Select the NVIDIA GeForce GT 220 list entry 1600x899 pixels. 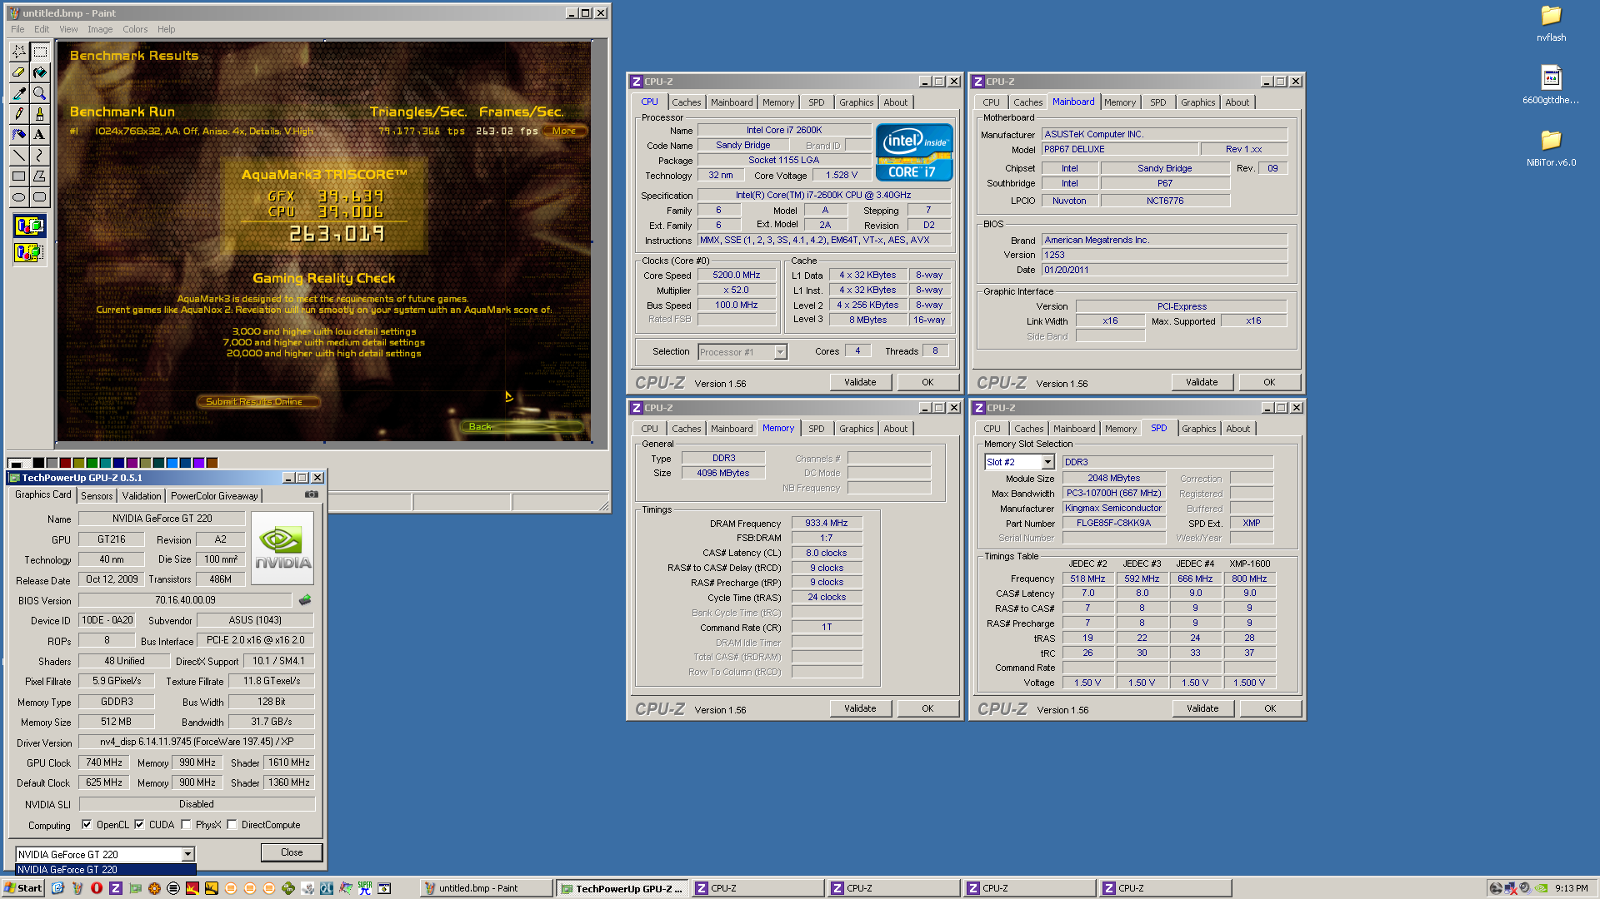tap(105, 870)
